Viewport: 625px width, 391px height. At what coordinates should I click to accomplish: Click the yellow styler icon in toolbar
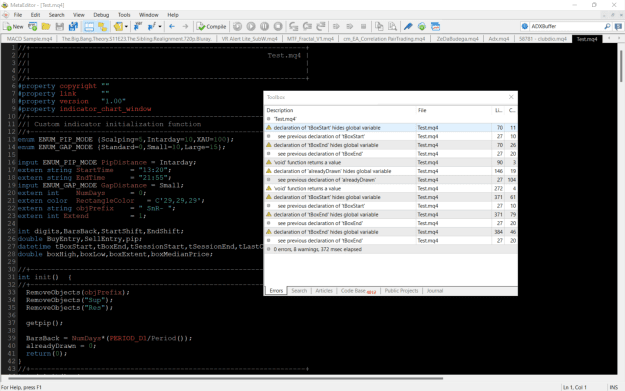coord(118,27)
